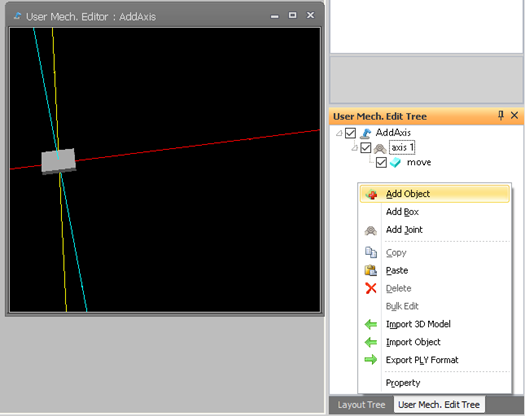The width and height of the screenshot is (525, 416).
Task: Collapse the AddAxis tree node
Action: 339,133
